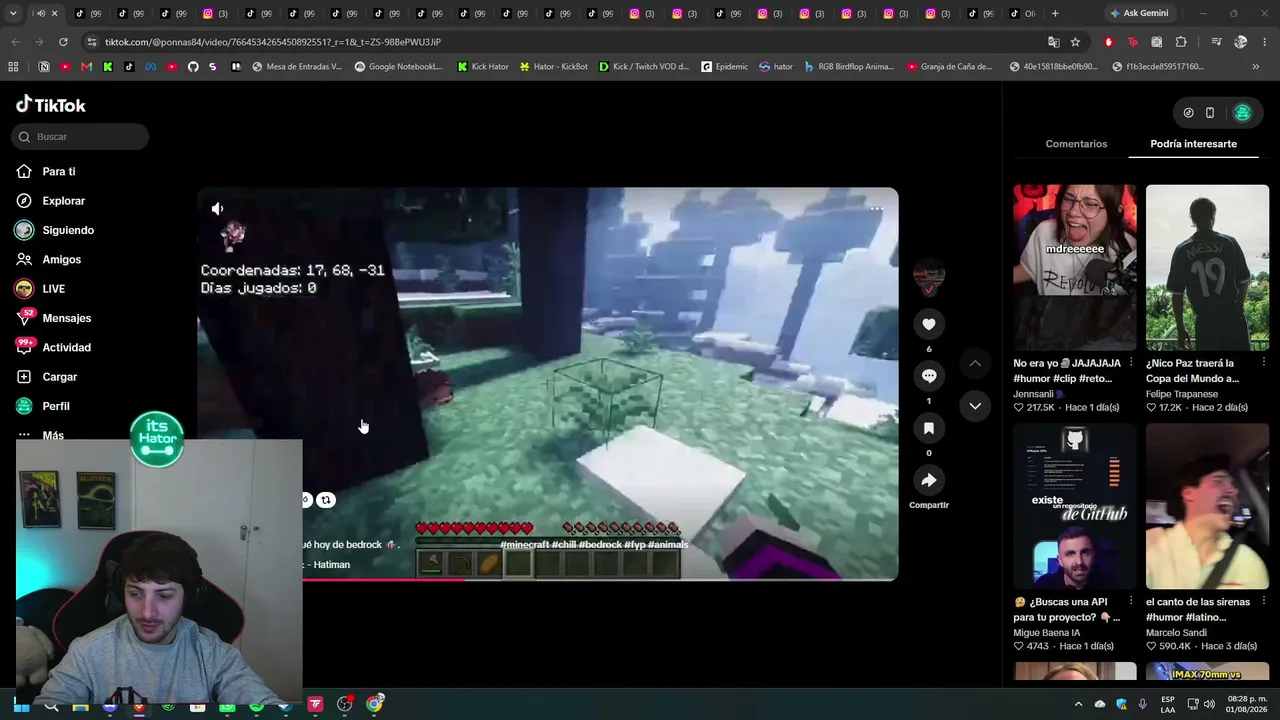
Task: Open options for the 'Nico Paz' video
Action: coord(1264,363)
